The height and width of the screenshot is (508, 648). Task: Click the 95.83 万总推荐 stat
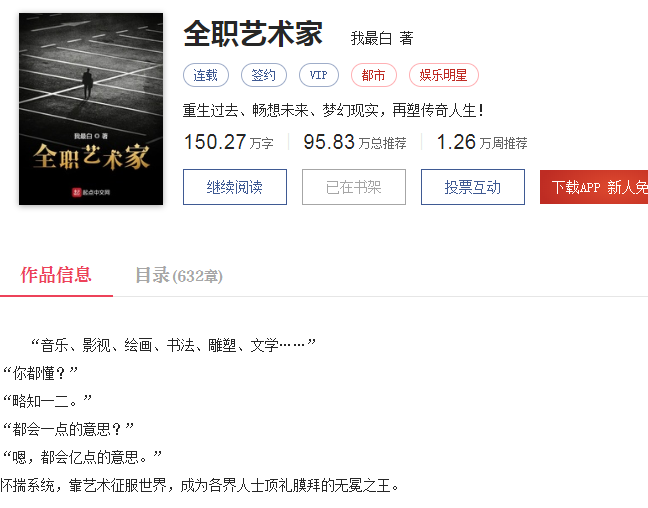[355, 142]
